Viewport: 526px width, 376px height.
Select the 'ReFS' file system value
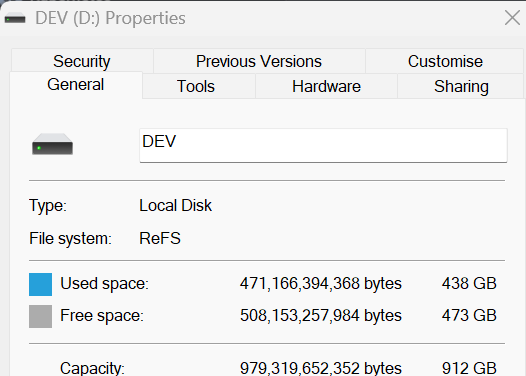point(160,238)
